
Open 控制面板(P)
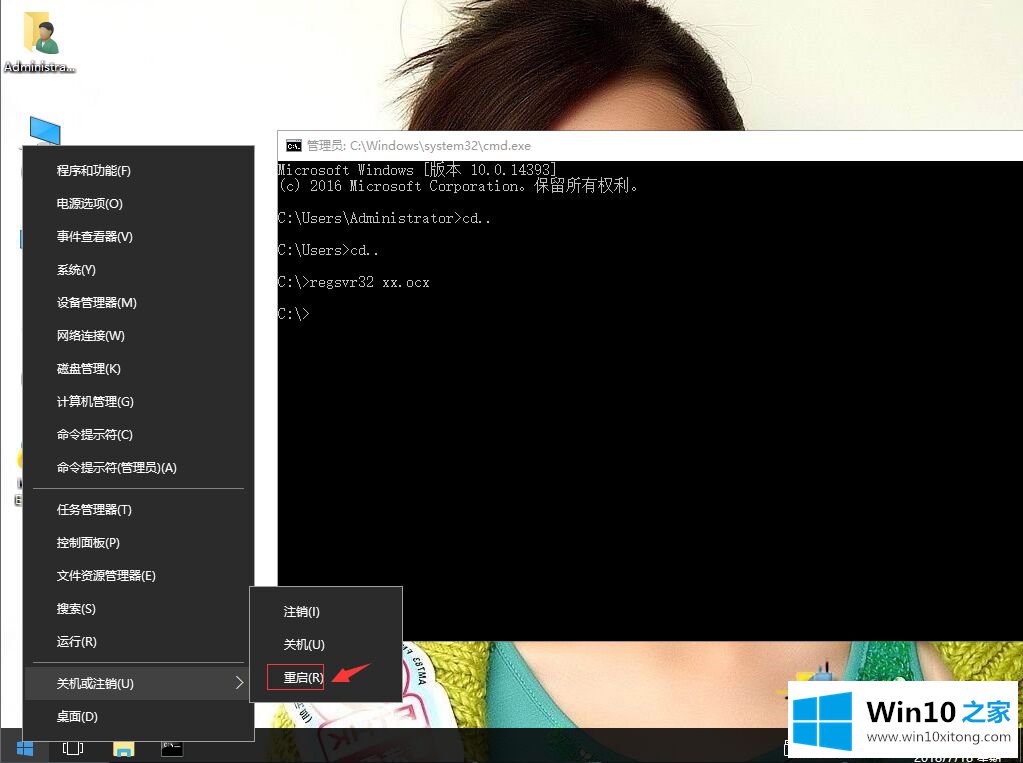point(138,542)
